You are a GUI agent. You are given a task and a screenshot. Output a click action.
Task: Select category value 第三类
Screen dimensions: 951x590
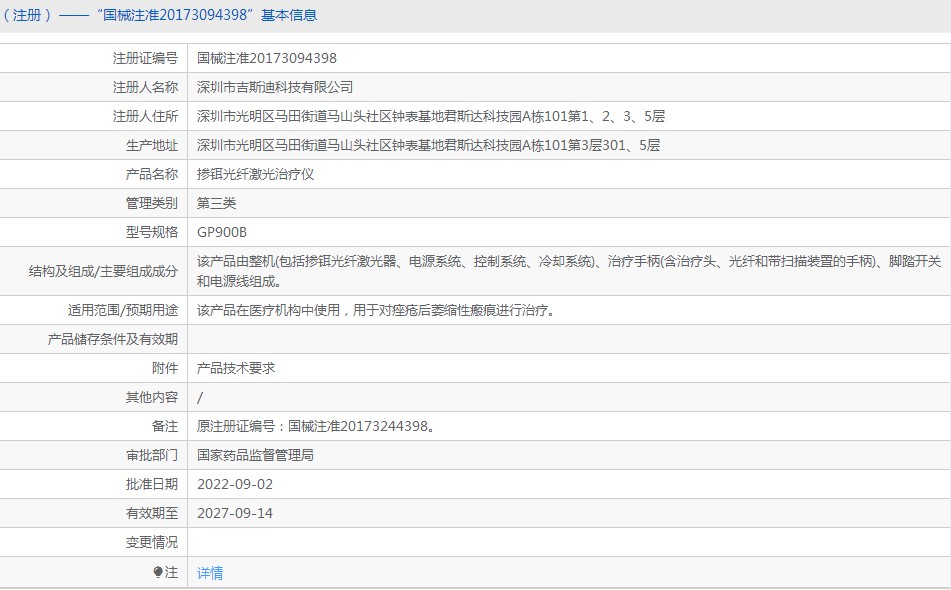coord(217,203)
